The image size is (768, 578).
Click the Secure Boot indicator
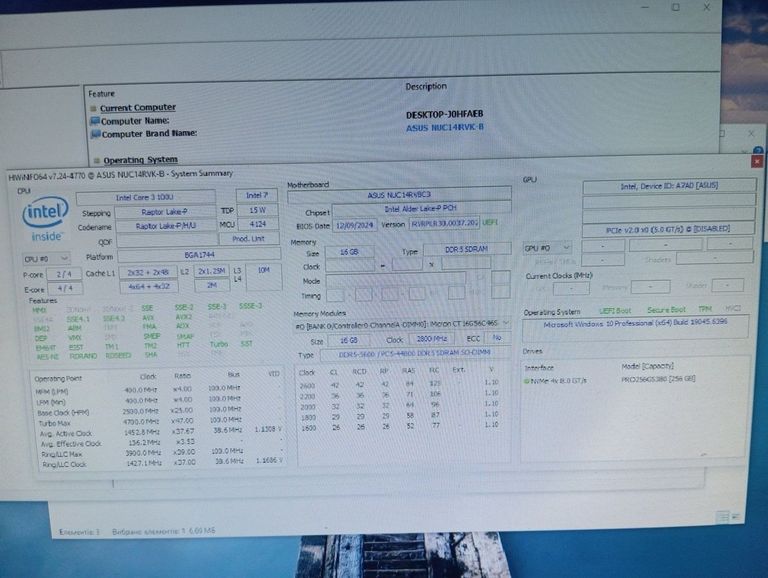pos(666,311)
